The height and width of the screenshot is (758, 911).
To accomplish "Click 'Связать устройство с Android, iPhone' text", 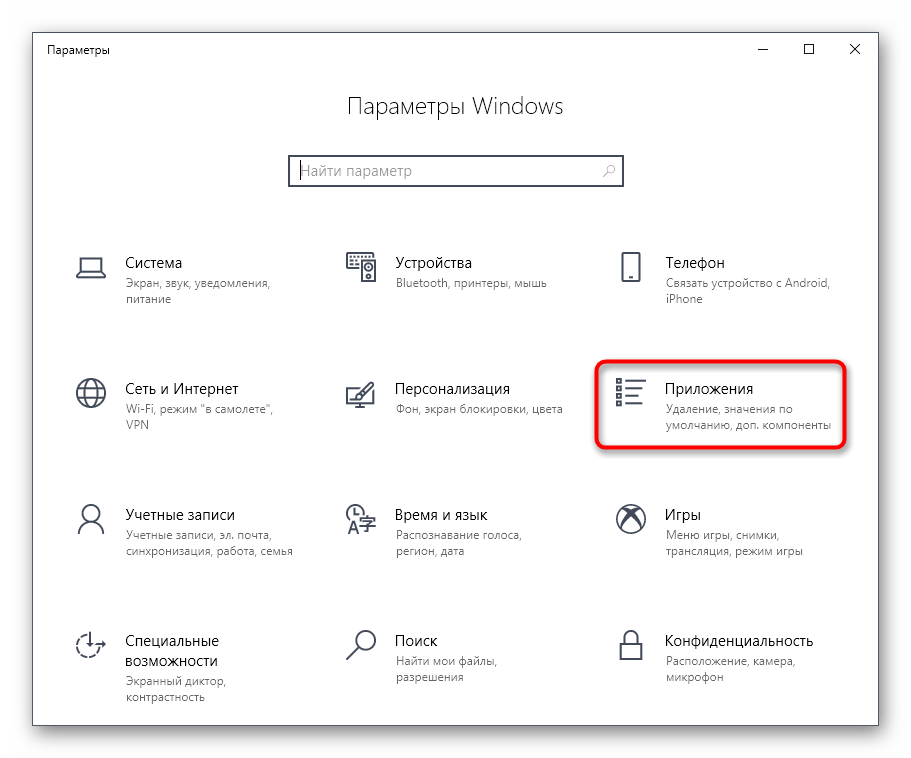I will click(x=748, y=291).
